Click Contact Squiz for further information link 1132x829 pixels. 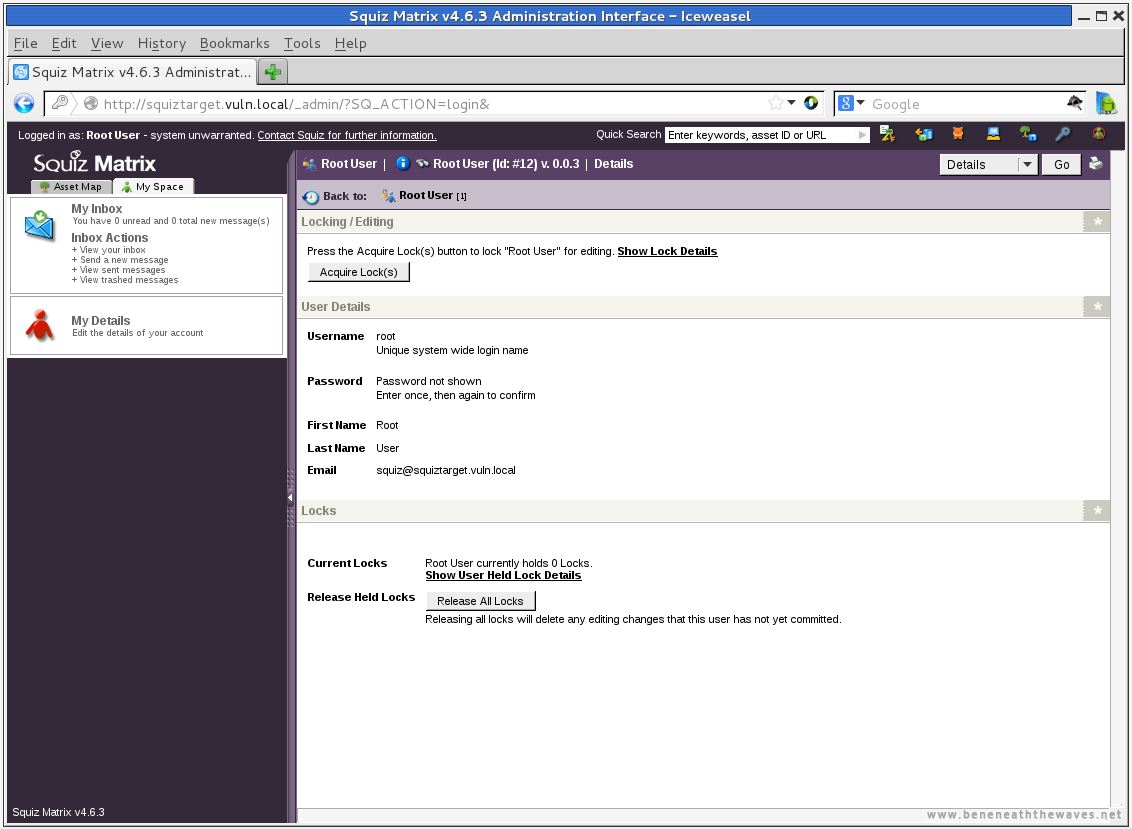tap(347, 135)
